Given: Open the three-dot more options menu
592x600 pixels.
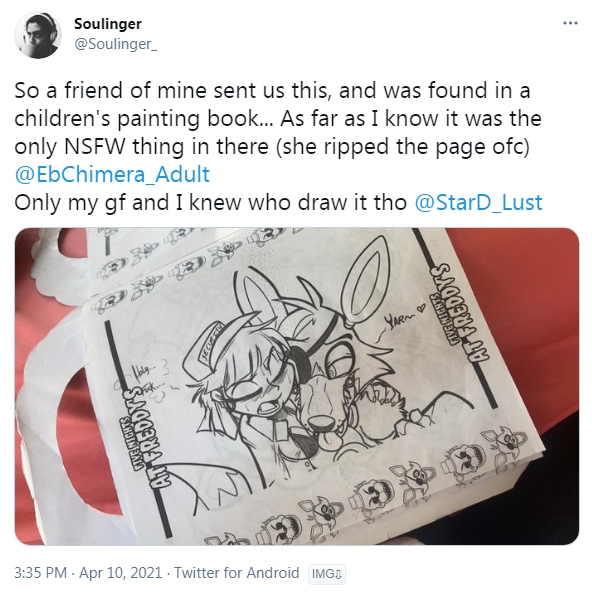Looking at the screenshot, I should pyautogui.click(x=570, y=23).
